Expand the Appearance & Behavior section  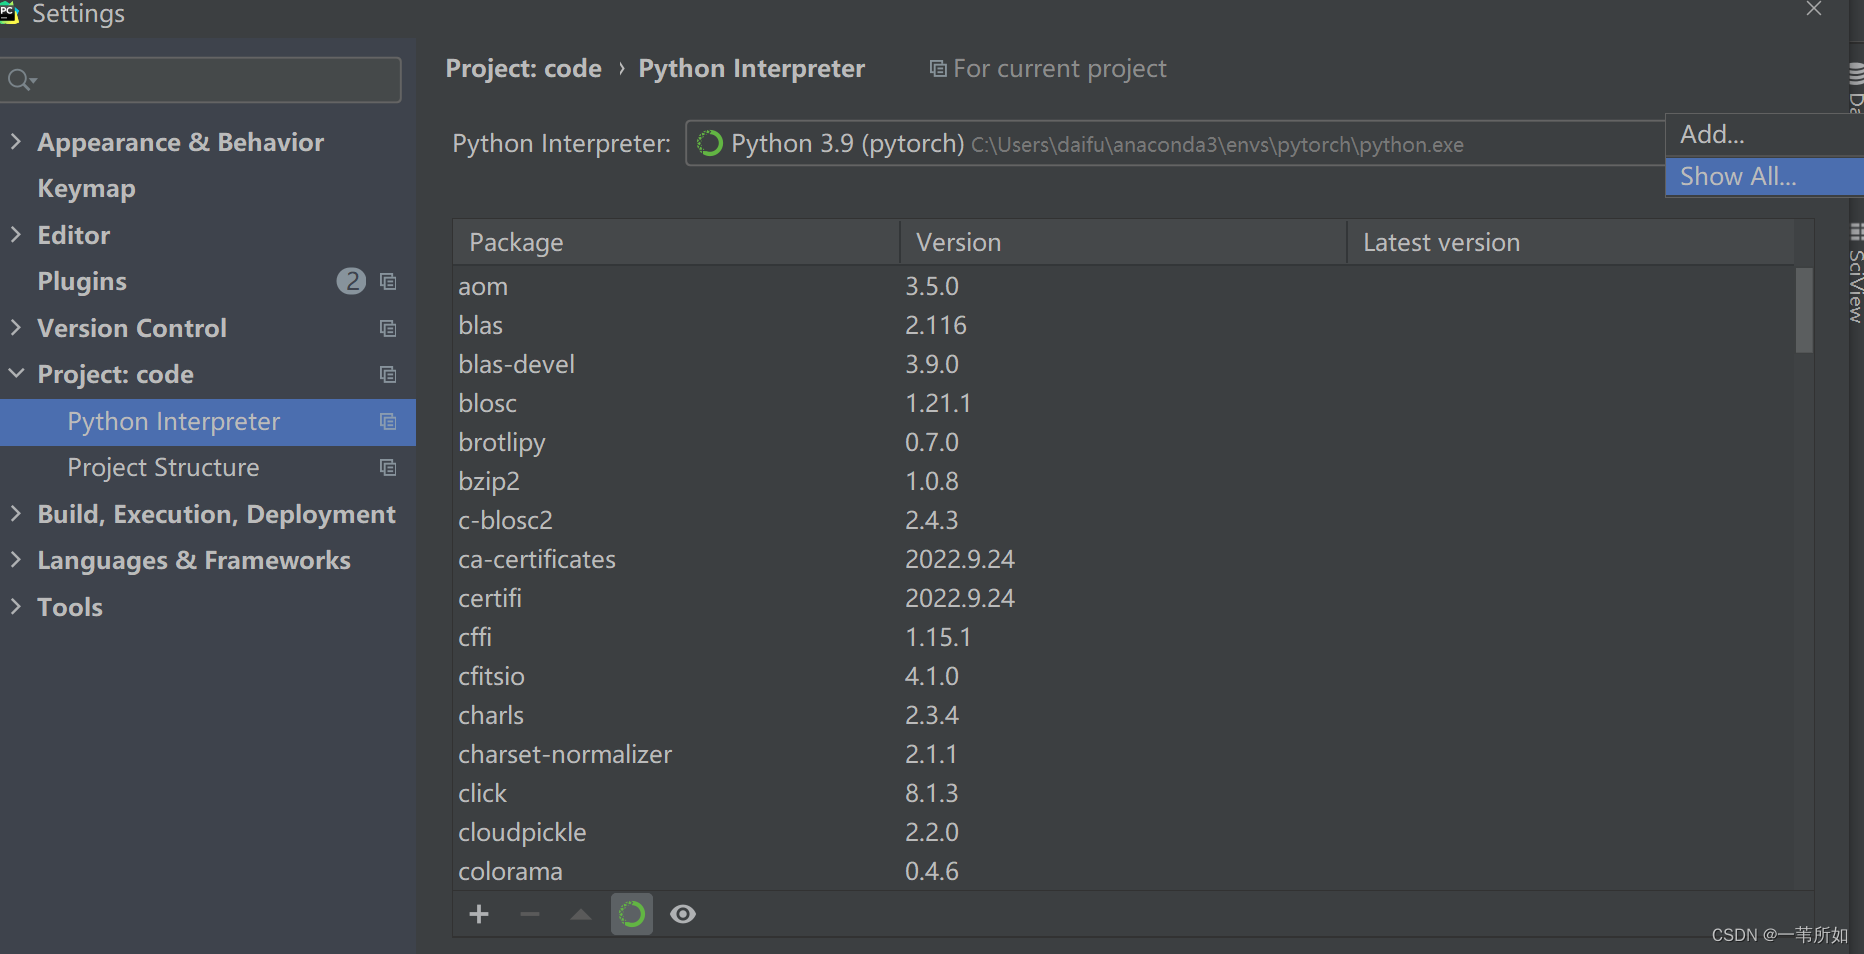click(x=15, y=141)
